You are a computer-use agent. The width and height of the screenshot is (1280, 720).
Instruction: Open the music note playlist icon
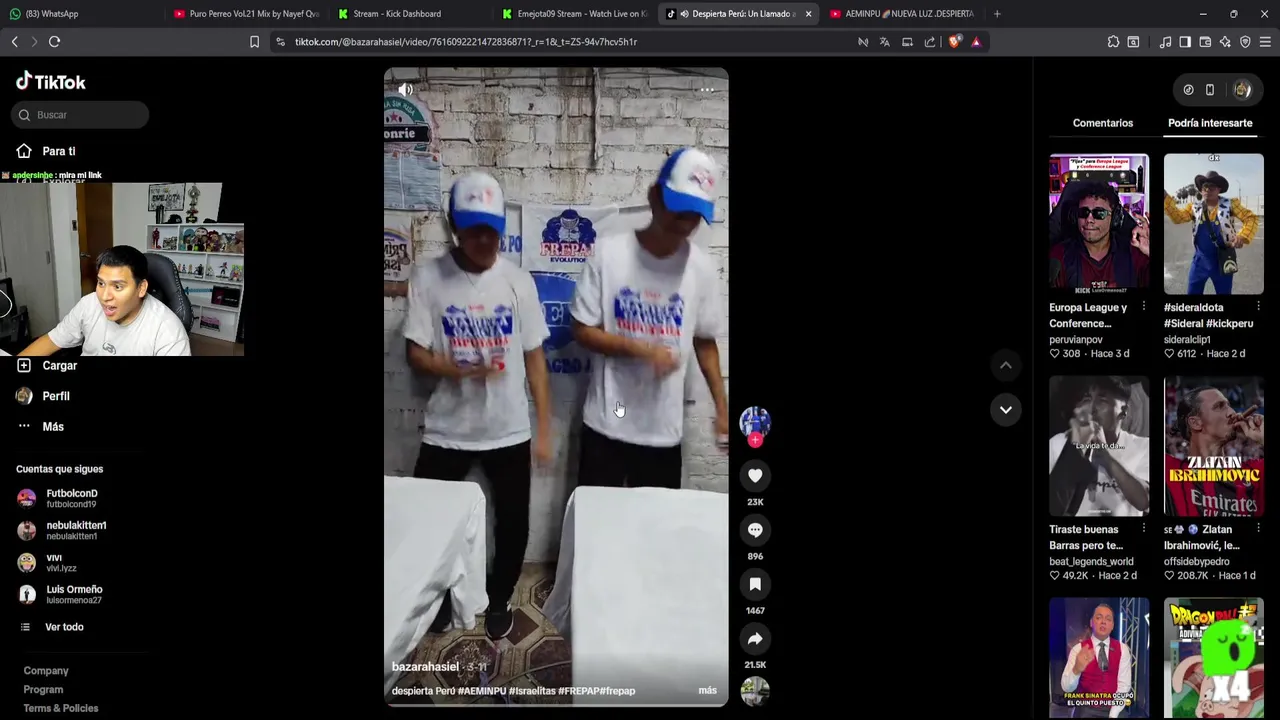point(1165,42)
